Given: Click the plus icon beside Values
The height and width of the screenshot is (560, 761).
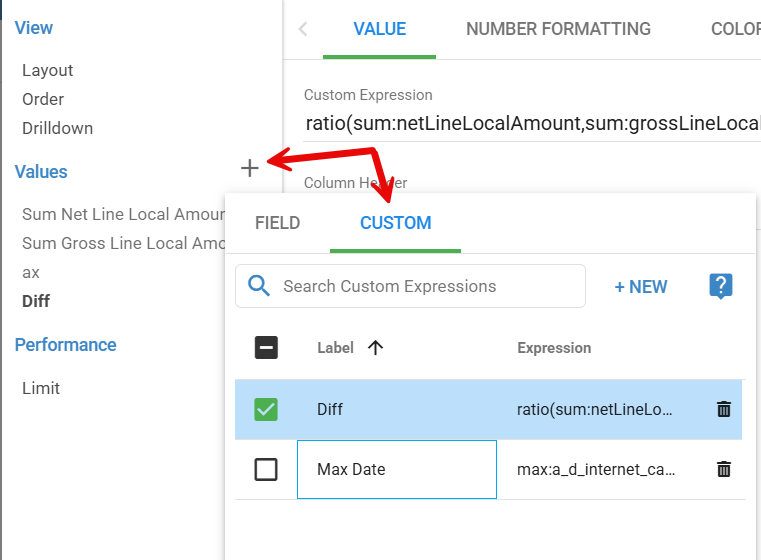Looking at the screenshot, I should (x=250, y=168).
